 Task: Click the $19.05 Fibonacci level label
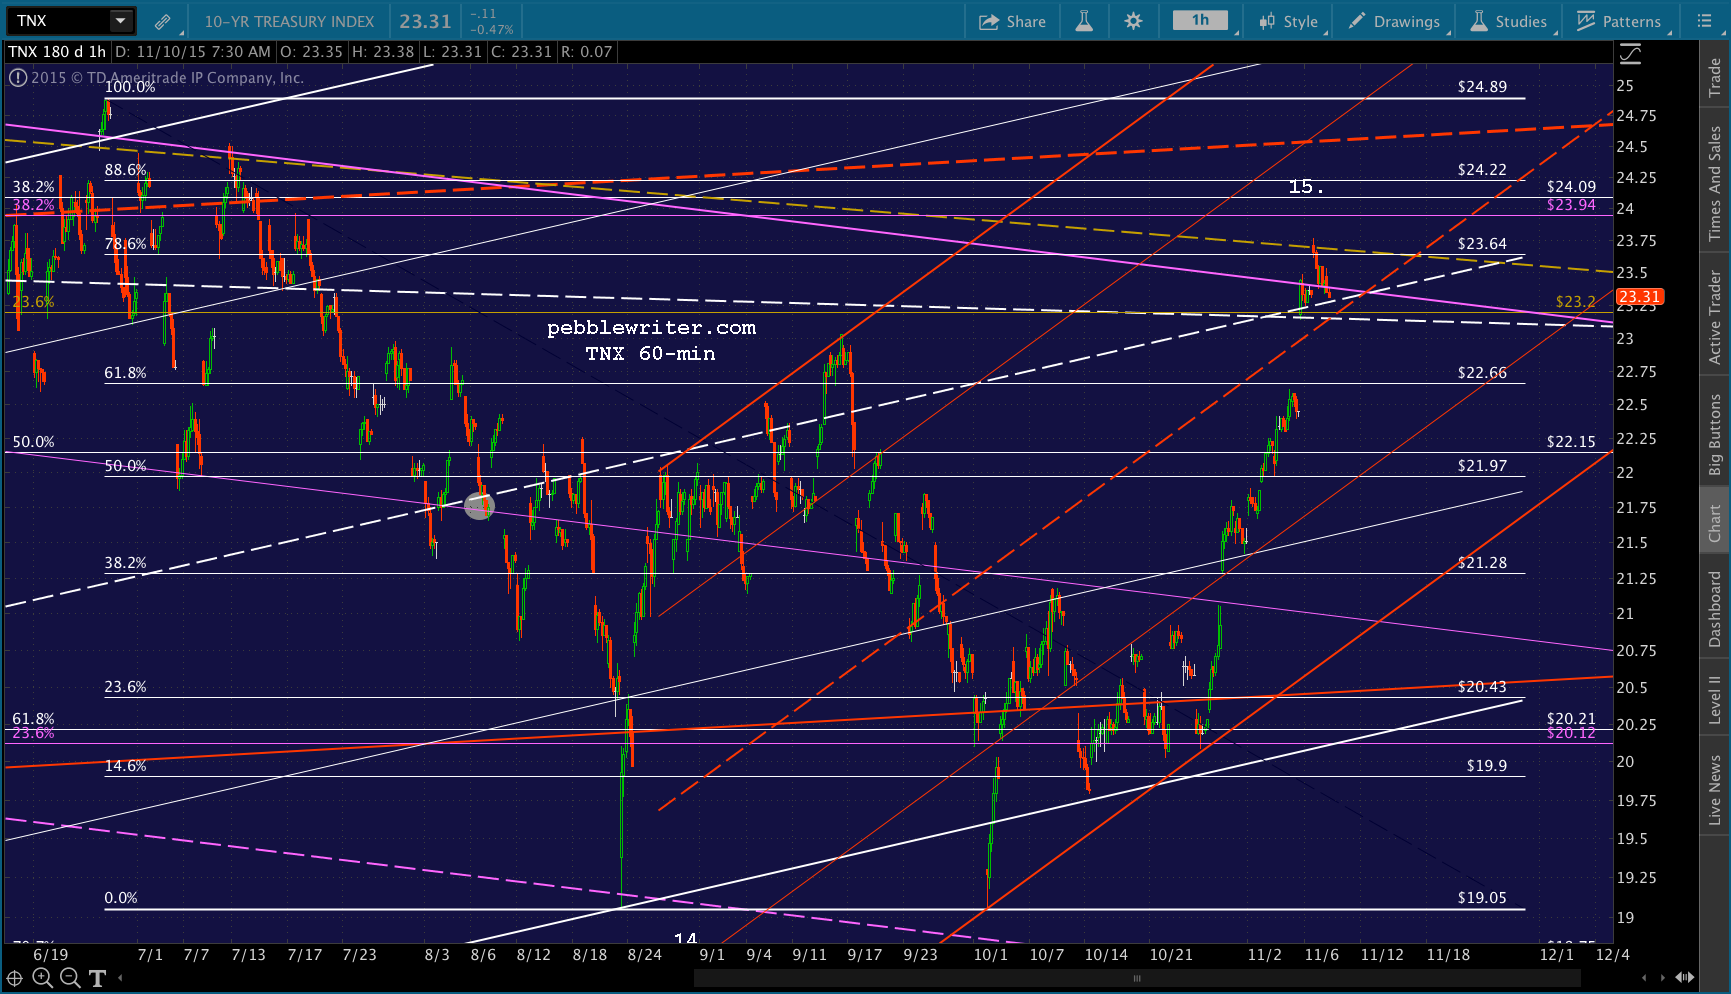(1482, 898)
